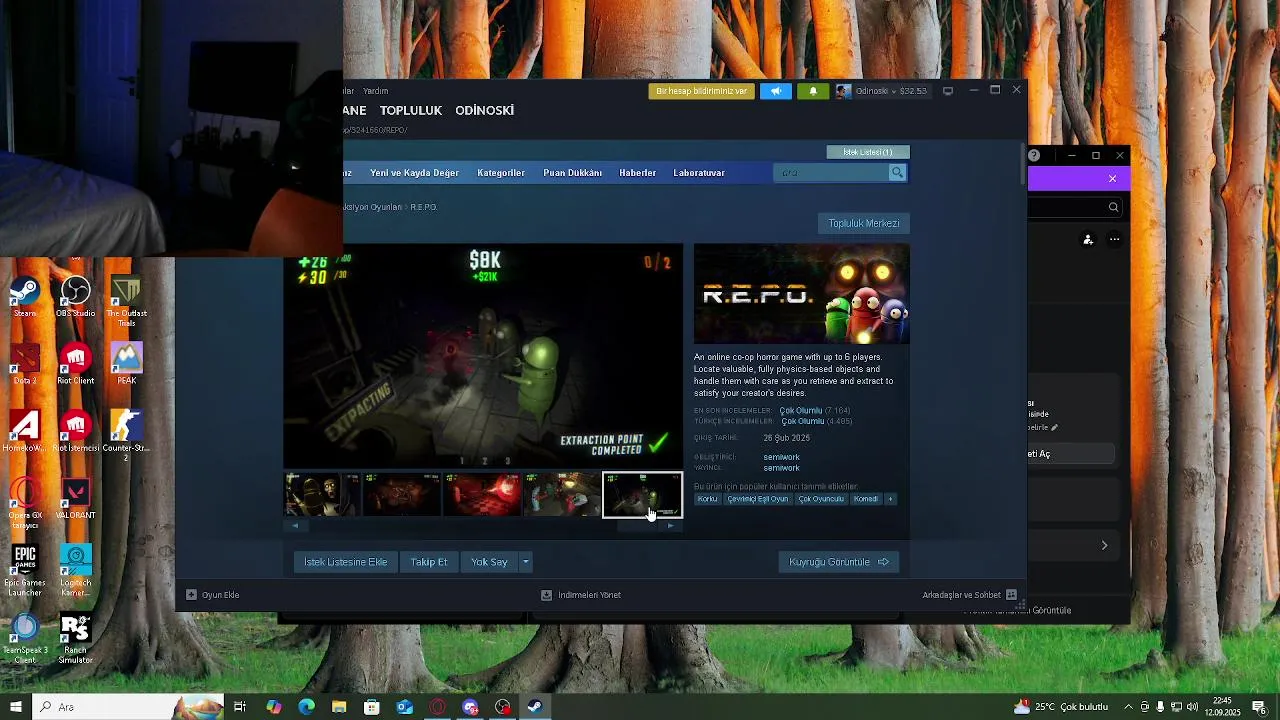Click Takip Et button
1280x720 pixels.
(429, 562)
